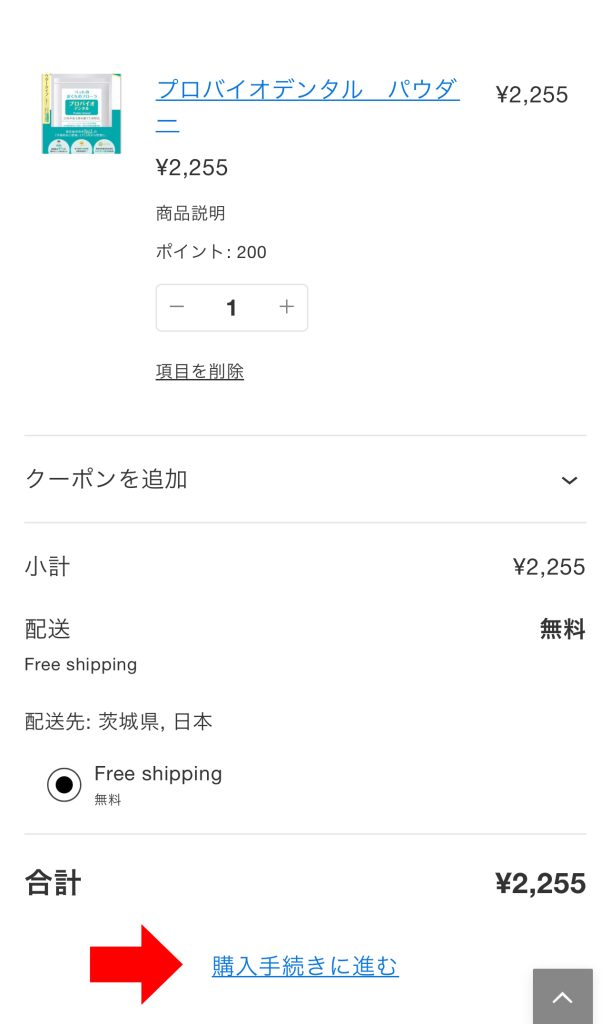Click the 小計 subtotal label
The width and height of the screenshot is (611, 1024).
47,567
